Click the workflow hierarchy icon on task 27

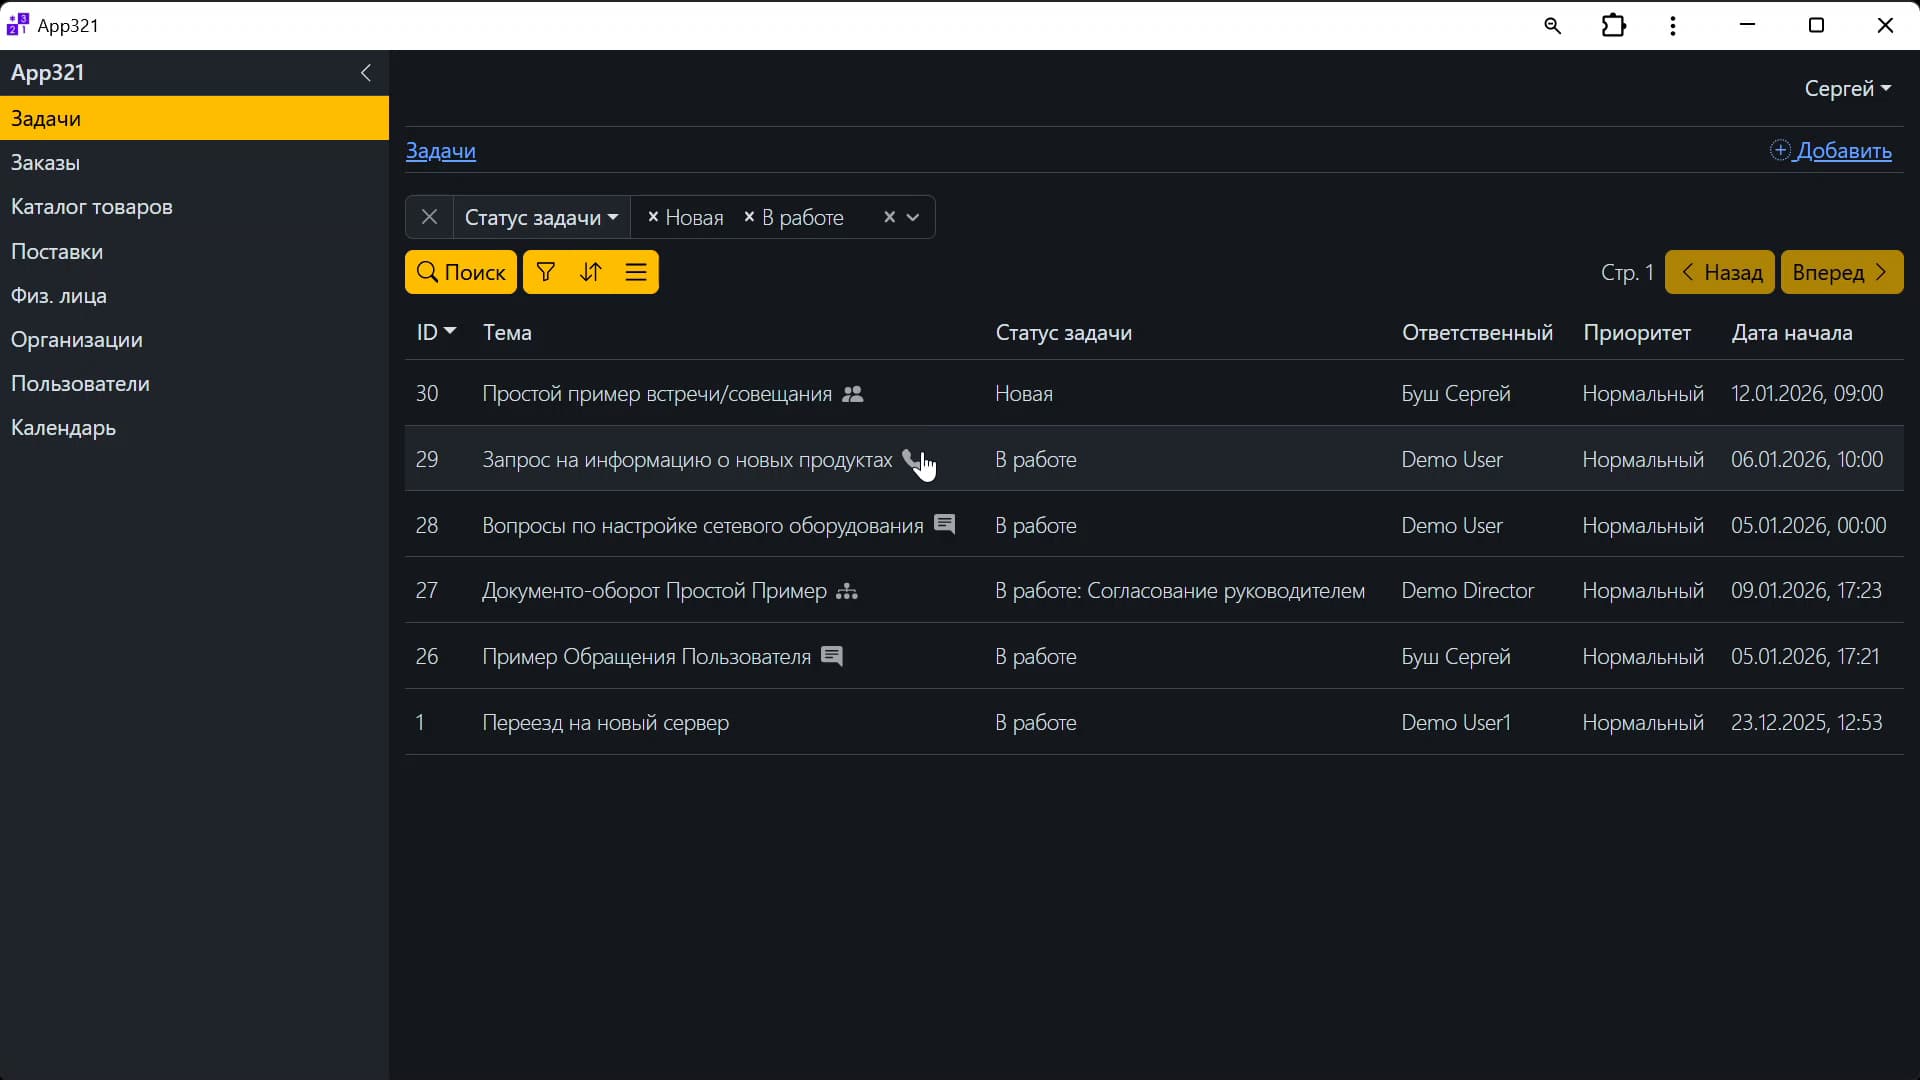(847, 591)
